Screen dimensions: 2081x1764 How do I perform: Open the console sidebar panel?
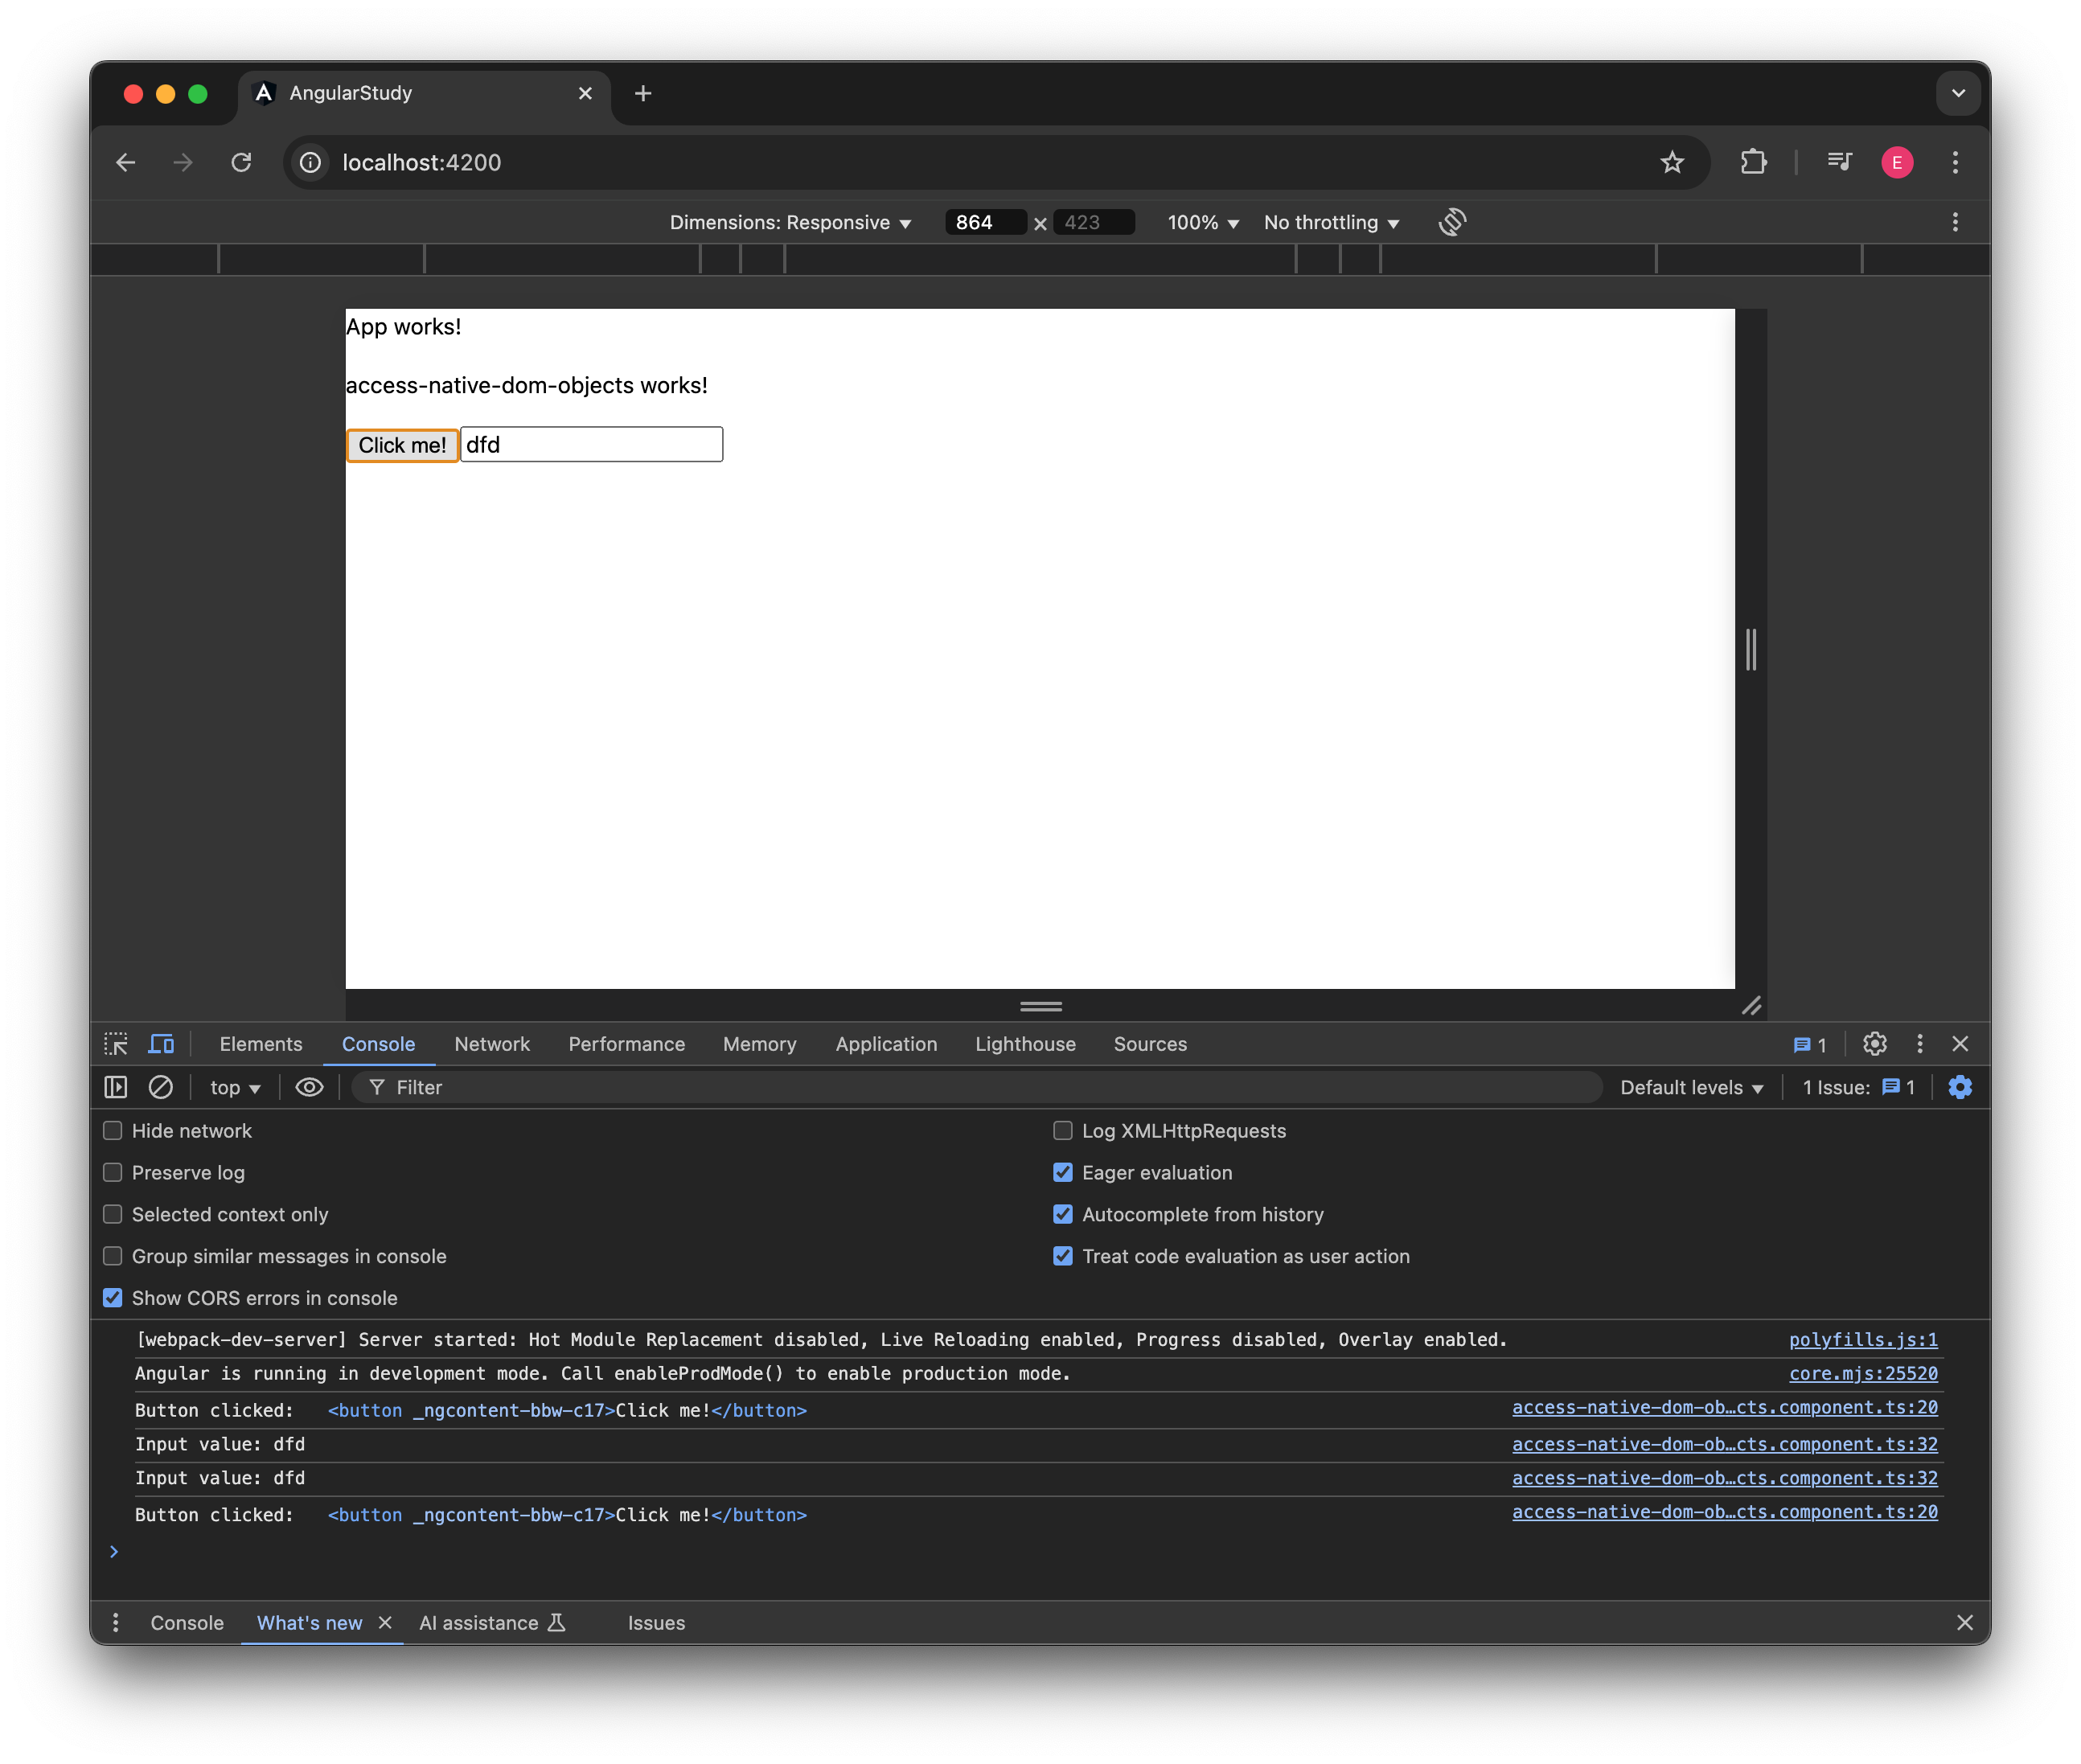[115, 1087]
